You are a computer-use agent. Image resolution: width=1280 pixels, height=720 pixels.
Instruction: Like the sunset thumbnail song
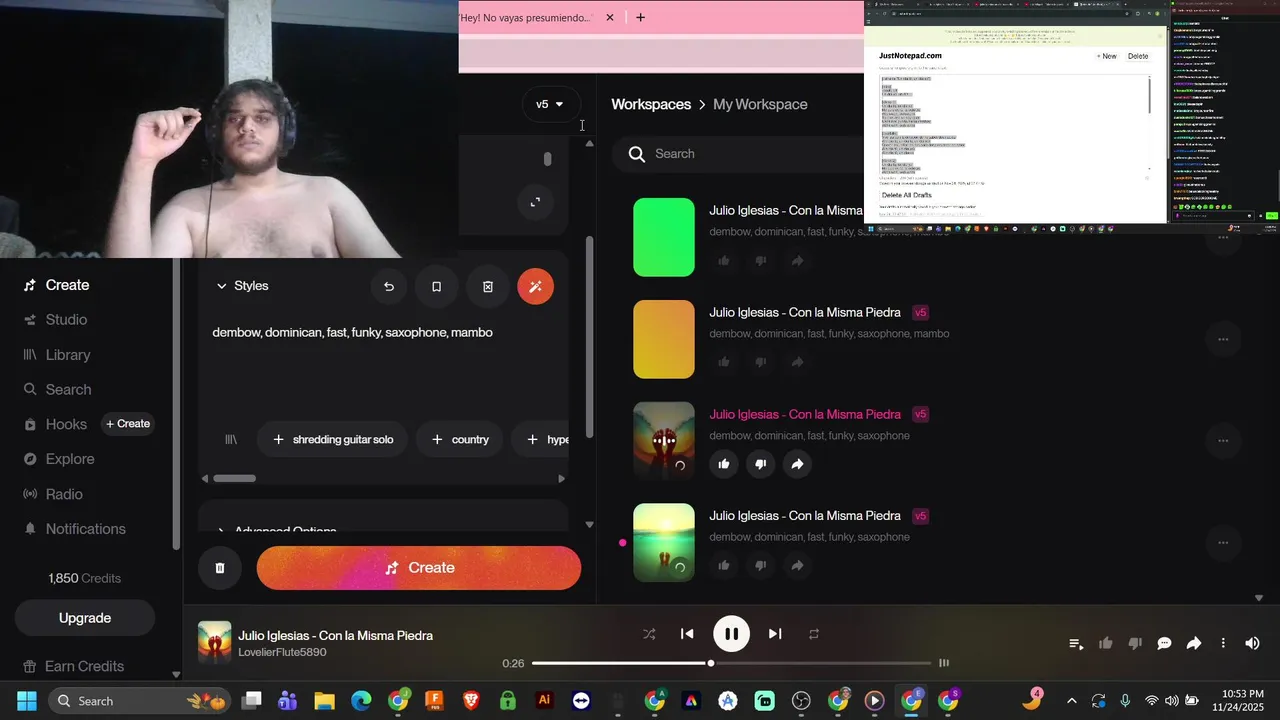(x=724, y=566)
